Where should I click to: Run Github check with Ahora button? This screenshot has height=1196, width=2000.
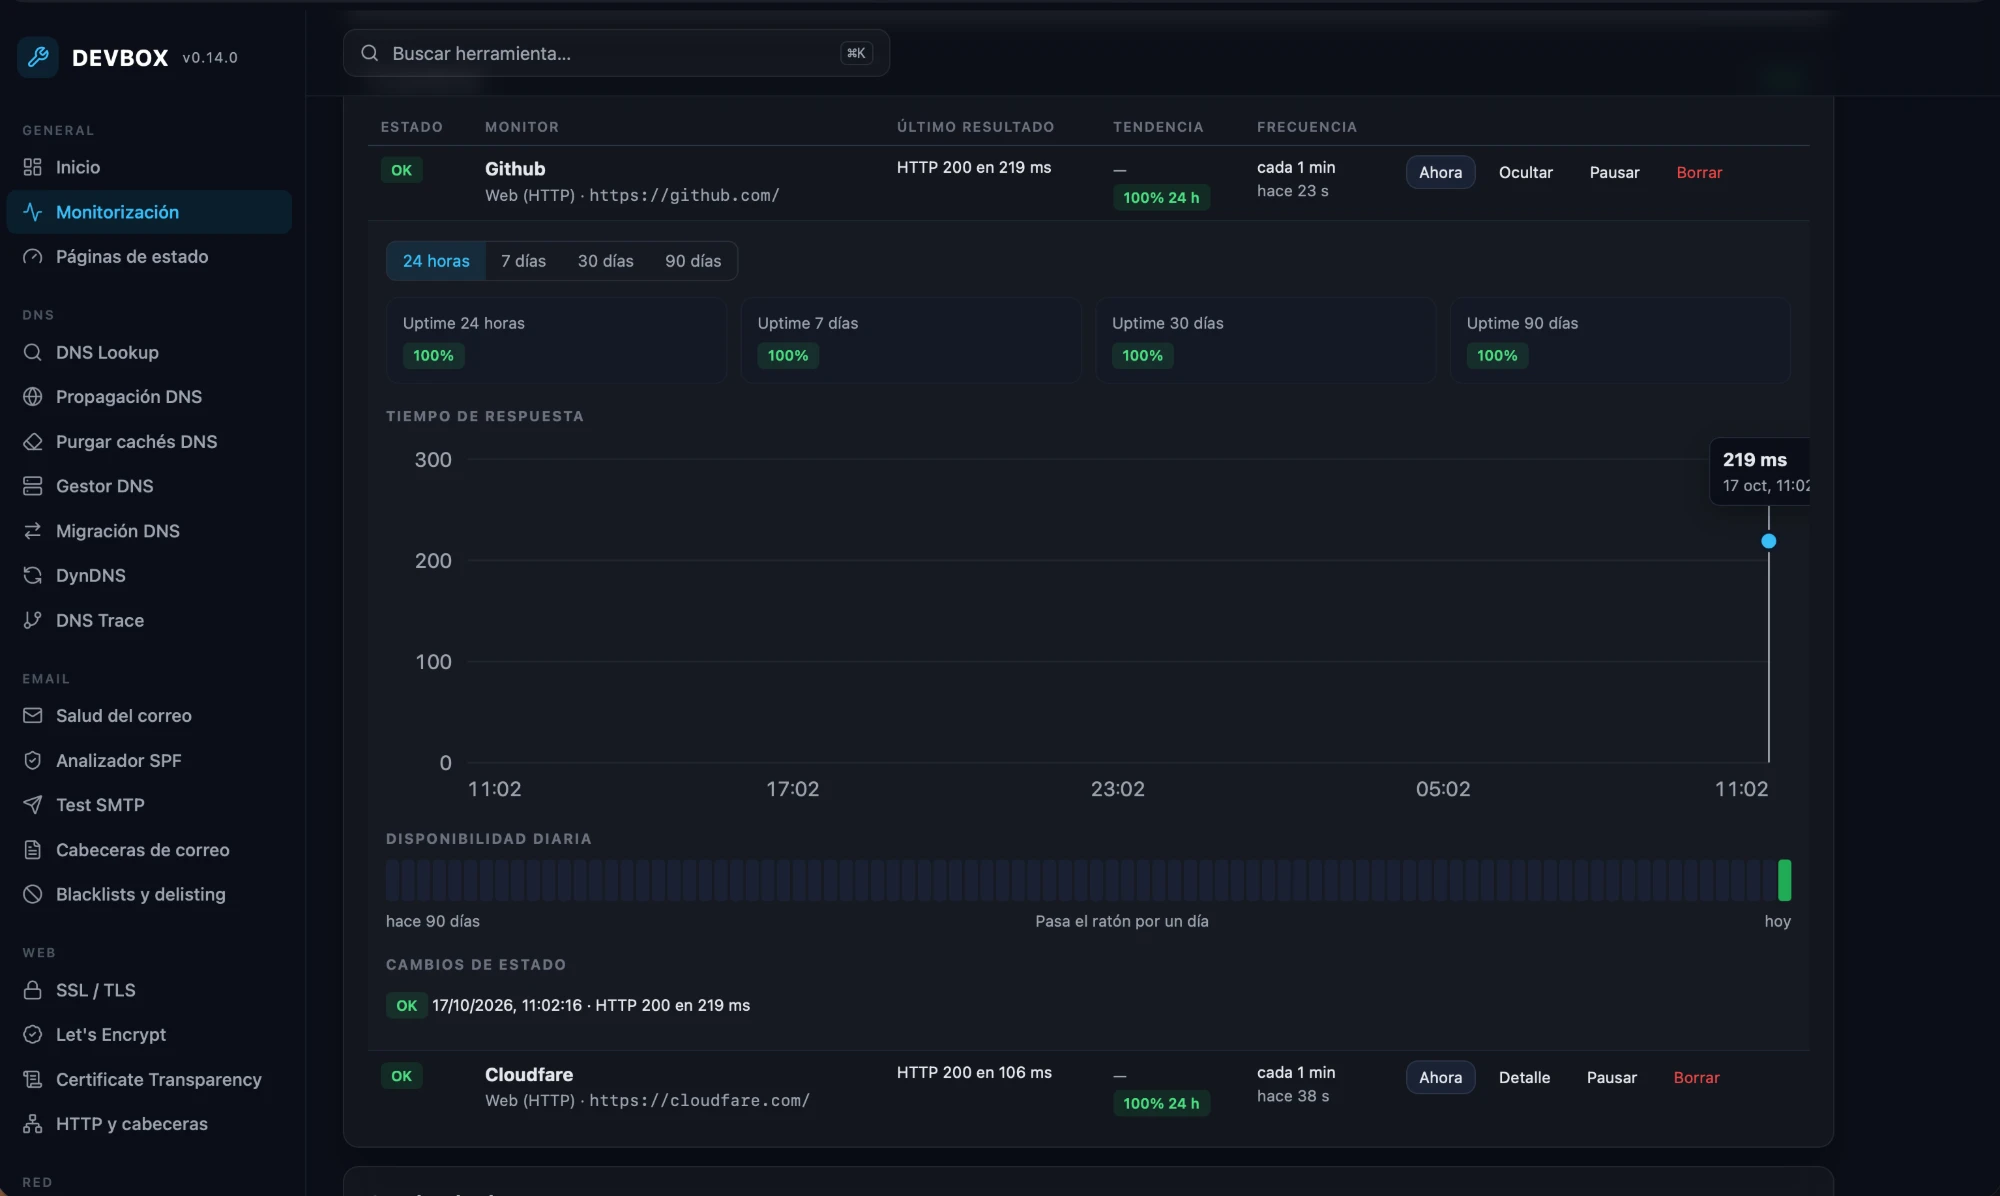click(1440, 172)
